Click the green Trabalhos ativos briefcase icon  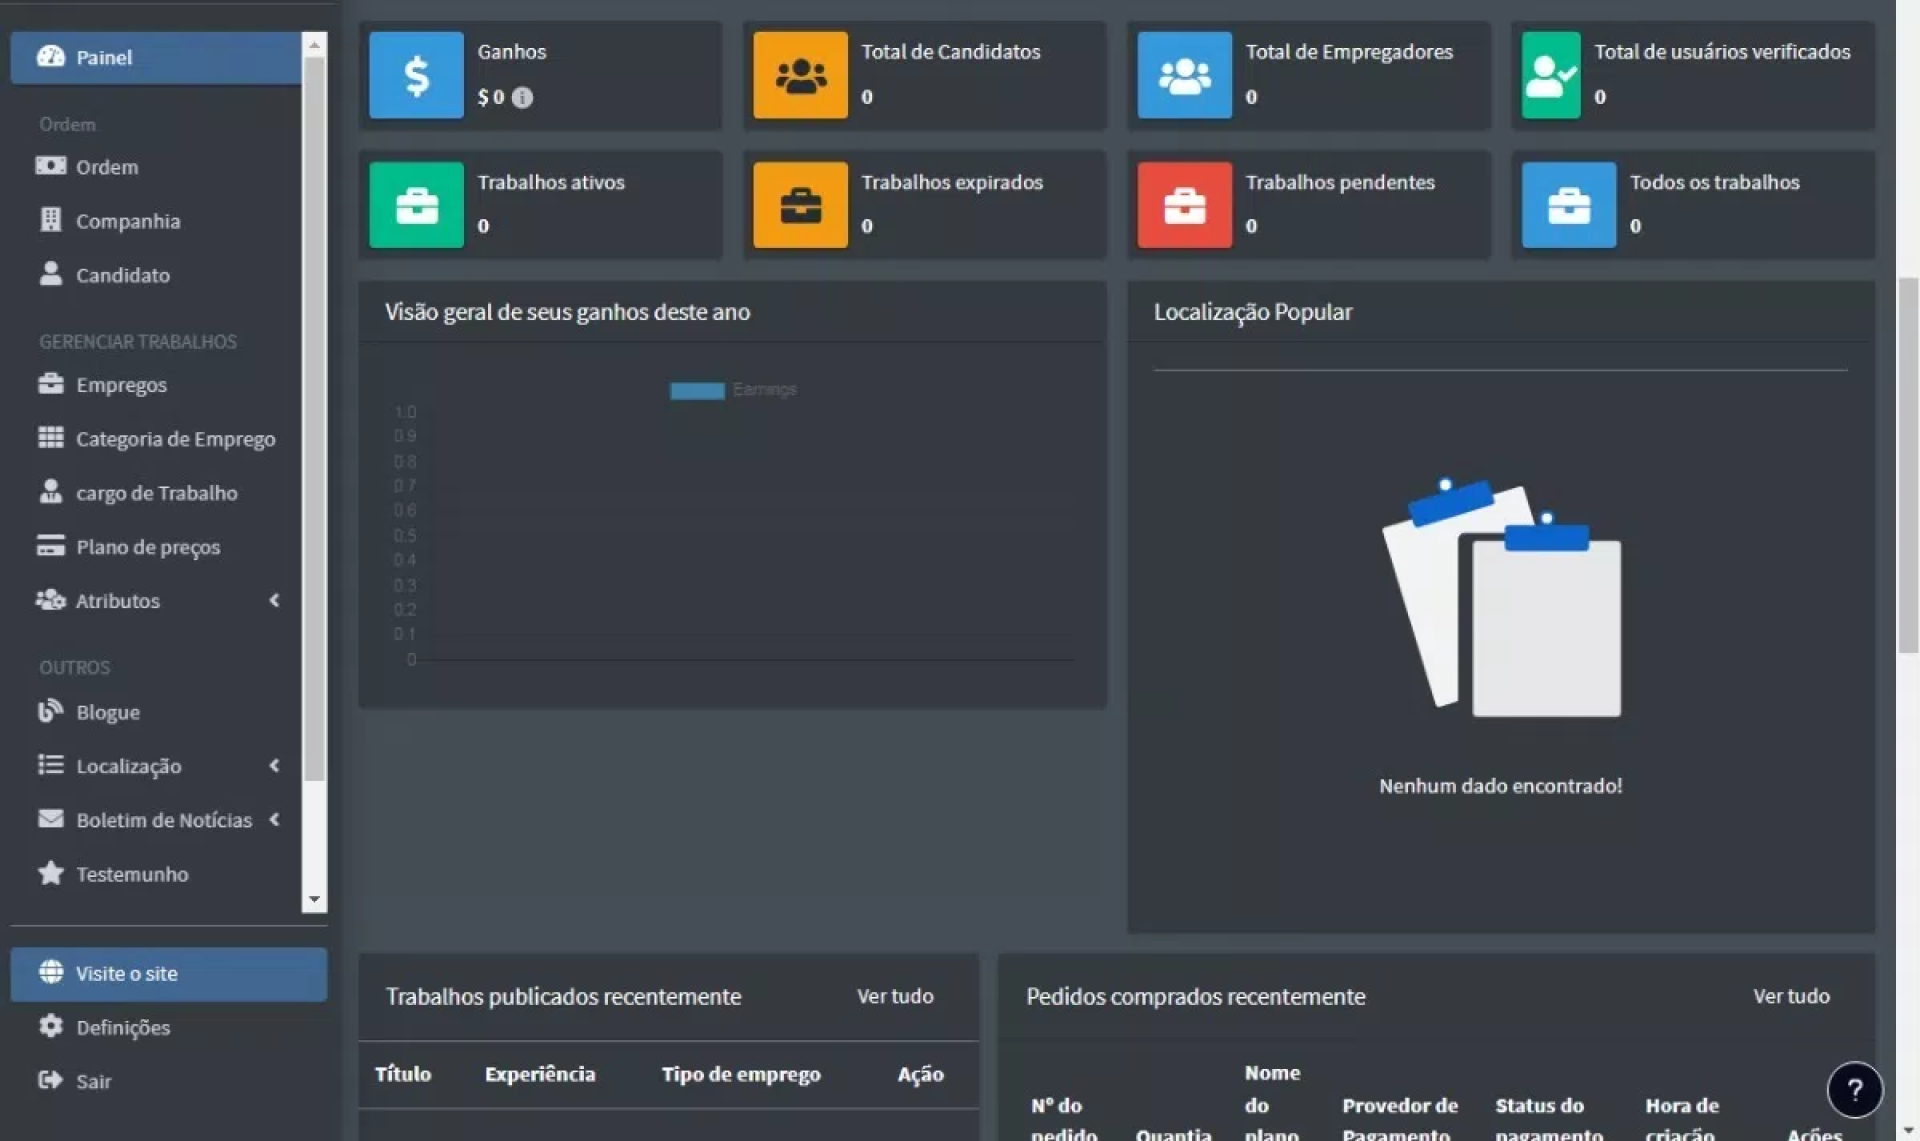pyautogui.click(x=416, y=205)
